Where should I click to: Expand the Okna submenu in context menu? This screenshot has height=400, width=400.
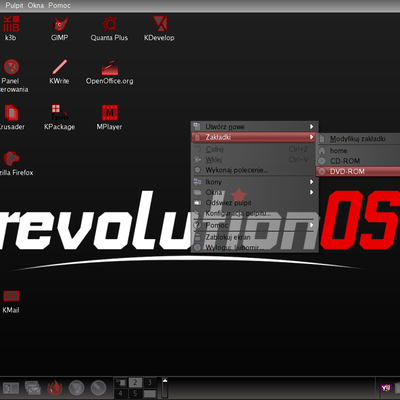pos(255,192)
